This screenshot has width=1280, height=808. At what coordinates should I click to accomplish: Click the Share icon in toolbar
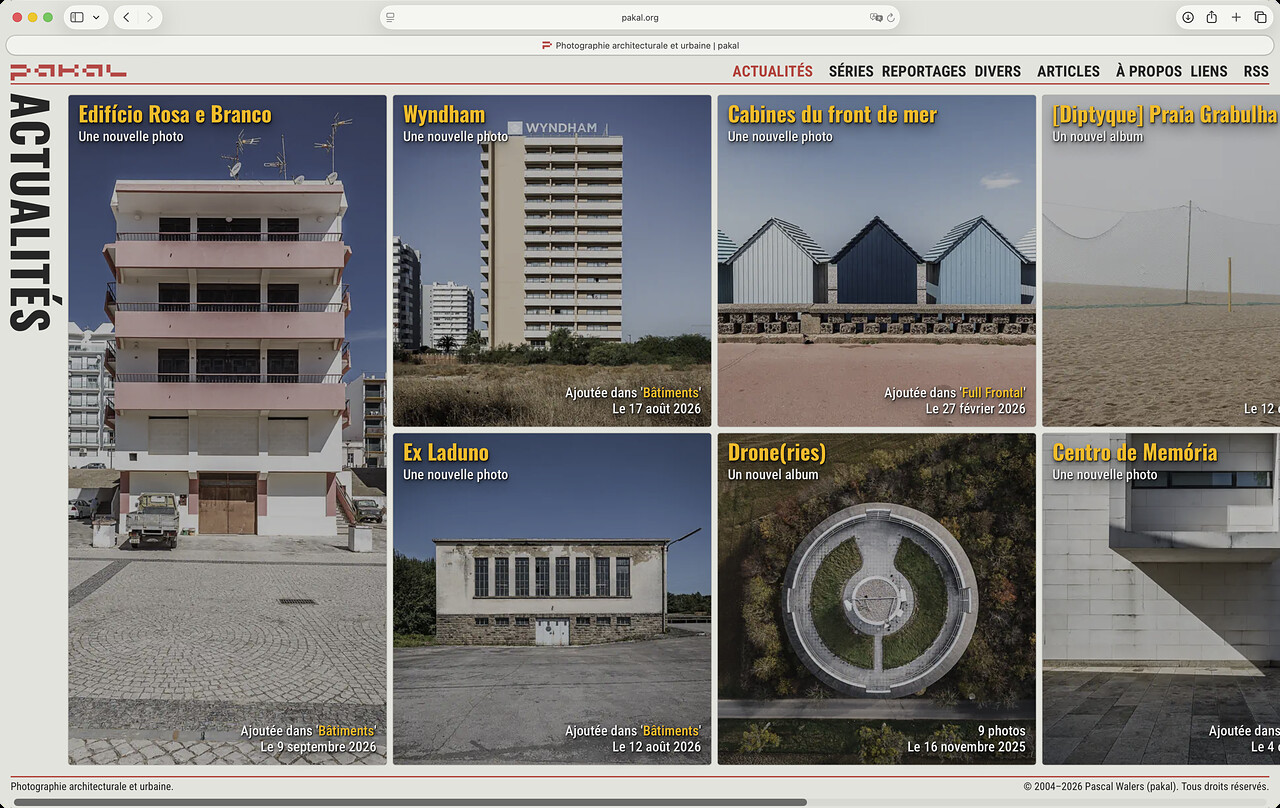pos(1212,17)
